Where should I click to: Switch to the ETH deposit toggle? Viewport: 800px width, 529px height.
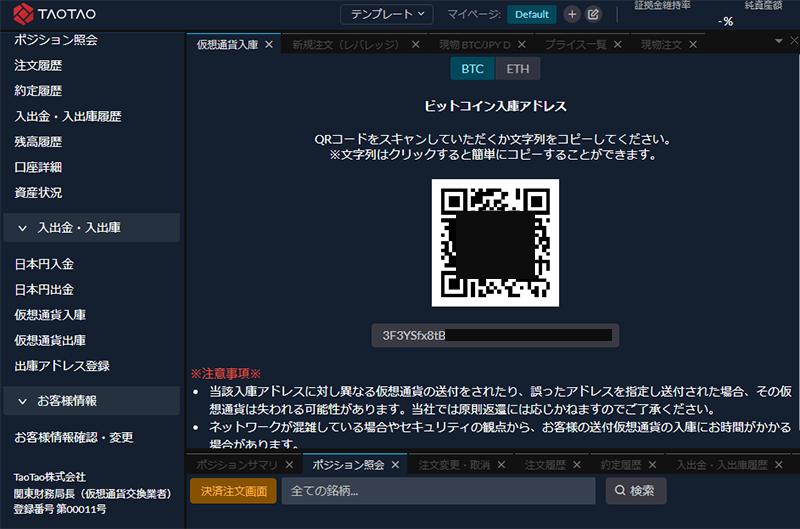click(518, 69)
